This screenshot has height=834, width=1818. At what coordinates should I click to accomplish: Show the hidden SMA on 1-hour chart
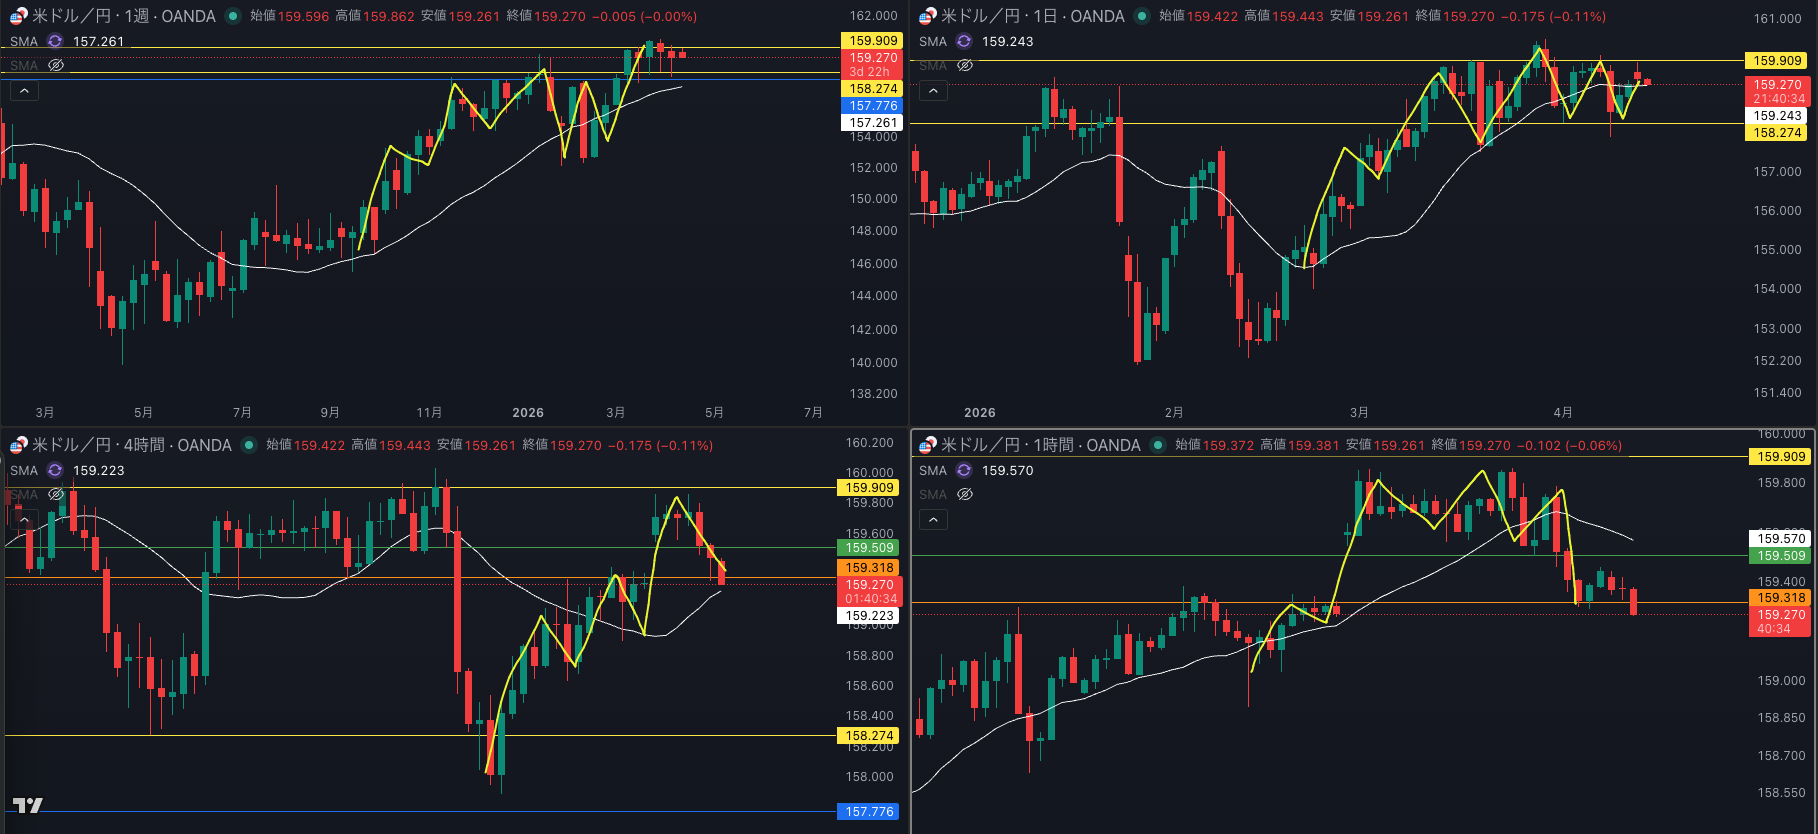pyautogui.click(x=965, y=494)
